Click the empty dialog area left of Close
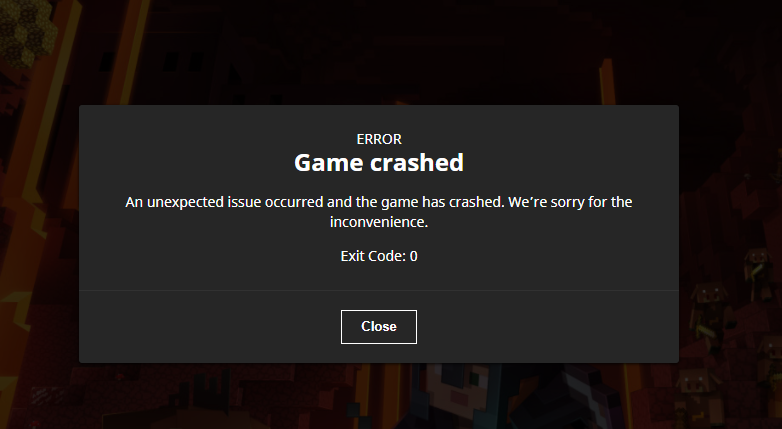The width and height of the screenshot is (782, 429). [x=209, y=327]
